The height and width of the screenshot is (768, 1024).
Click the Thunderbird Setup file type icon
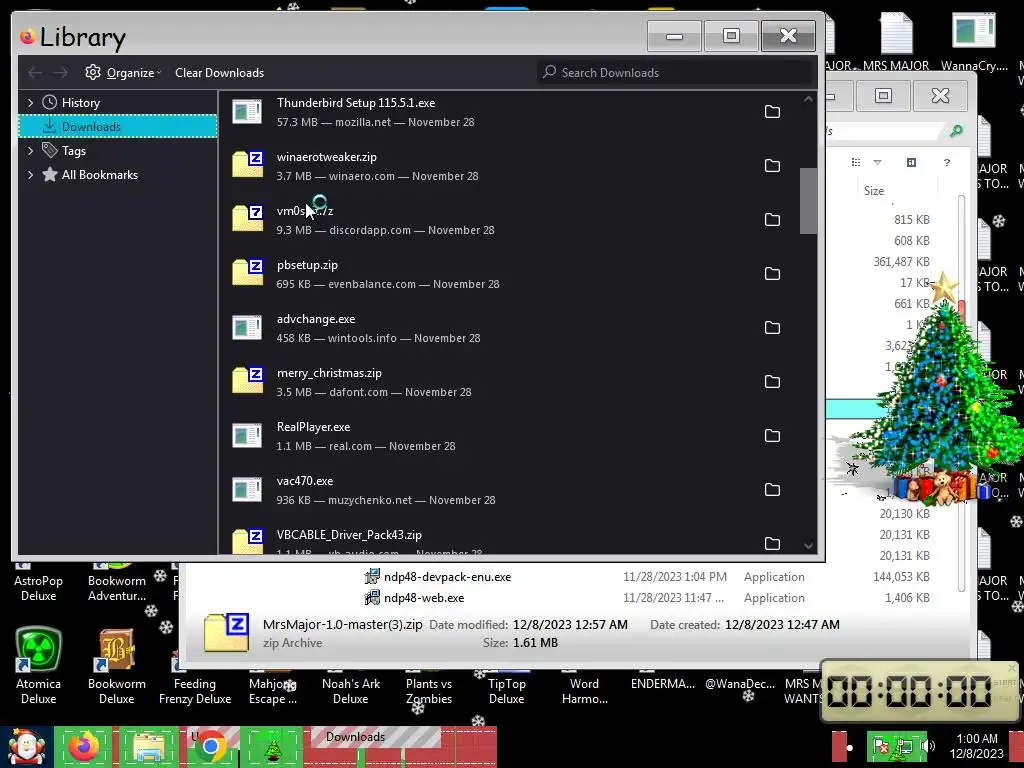(x=248, y=112)
